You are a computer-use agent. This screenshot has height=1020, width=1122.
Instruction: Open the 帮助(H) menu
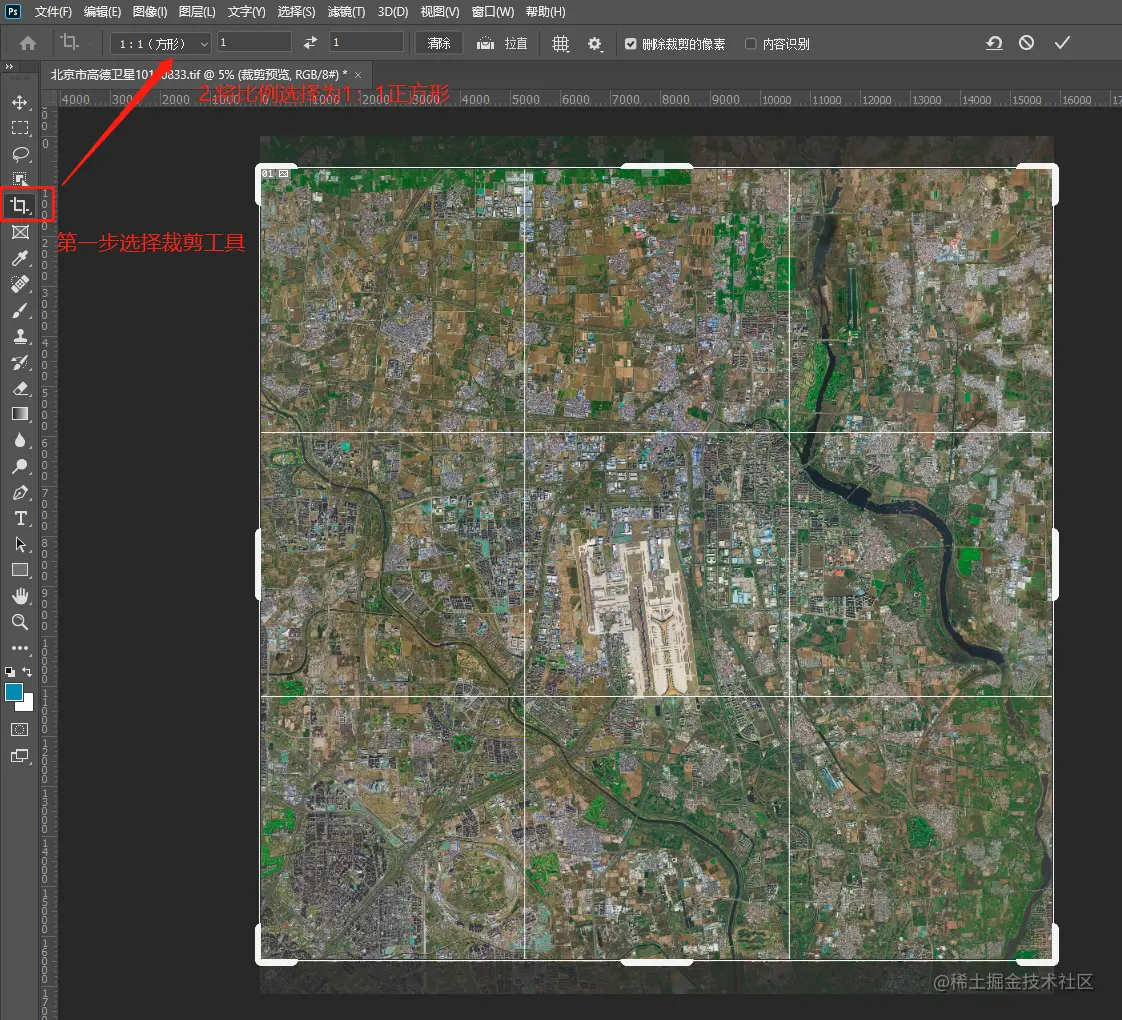[545, 11]
